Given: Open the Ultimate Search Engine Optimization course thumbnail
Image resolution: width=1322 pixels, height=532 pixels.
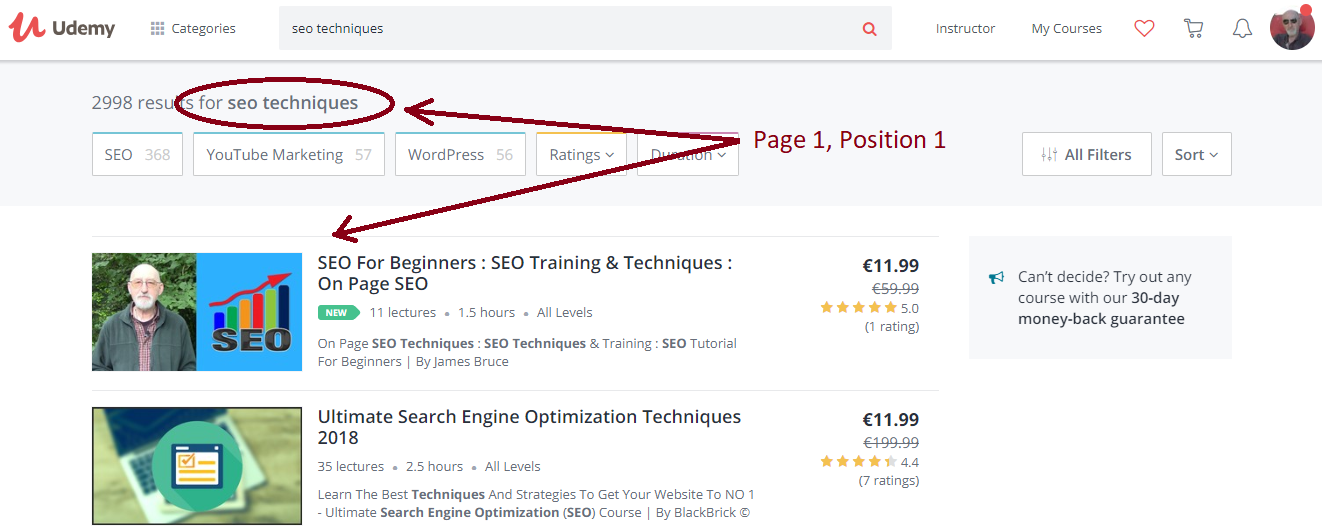Looking at the screenshot, I should 197,465.
